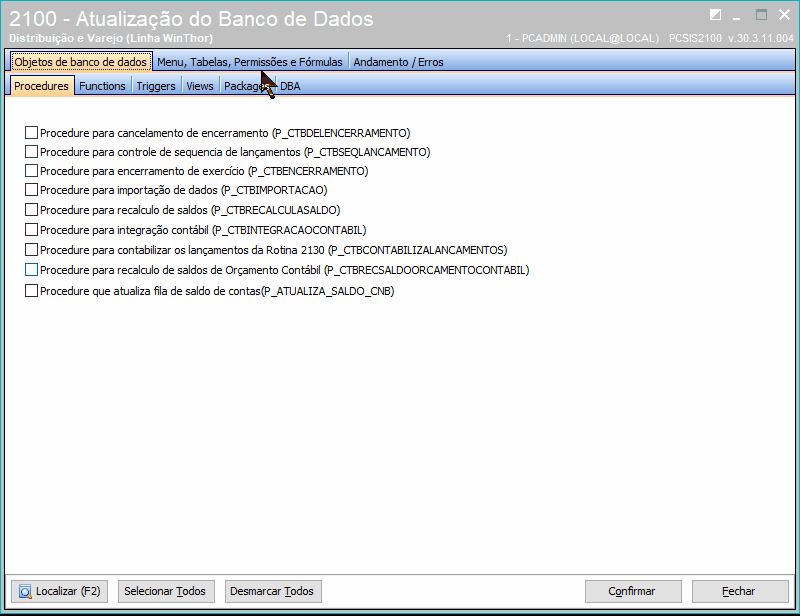
Task: Click the magnifier icon on Localizar button
Action: tap(25, 592)
